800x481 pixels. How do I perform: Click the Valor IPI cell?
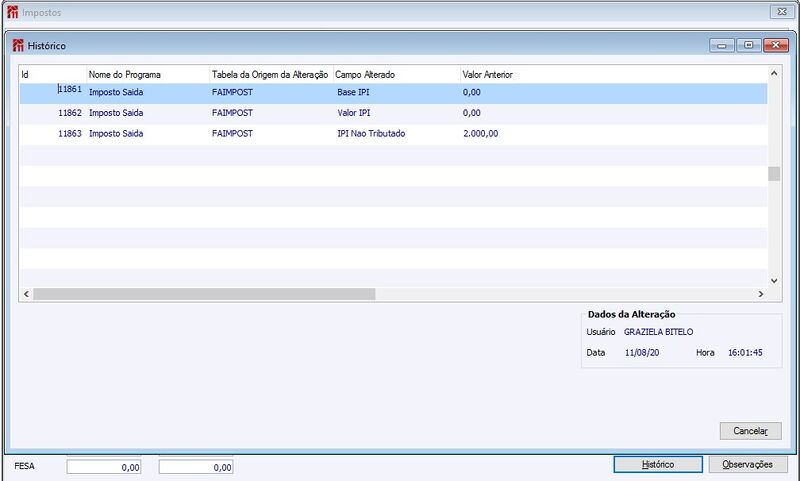coord(354,113)
